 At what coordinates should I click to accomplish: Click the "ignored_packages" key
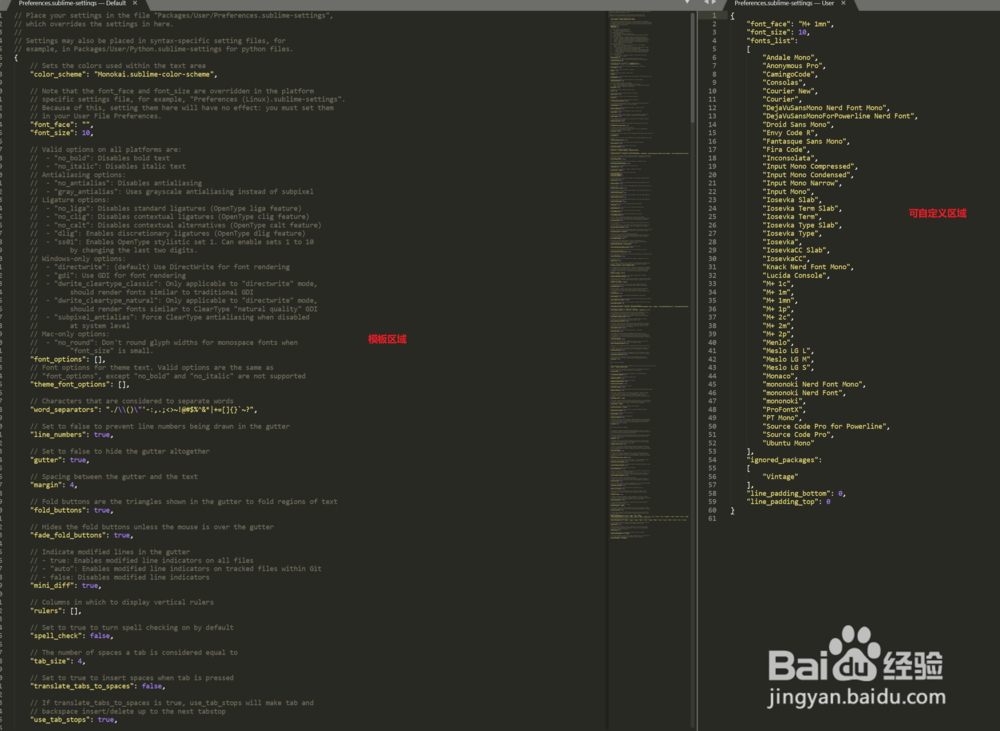(784, 460)
